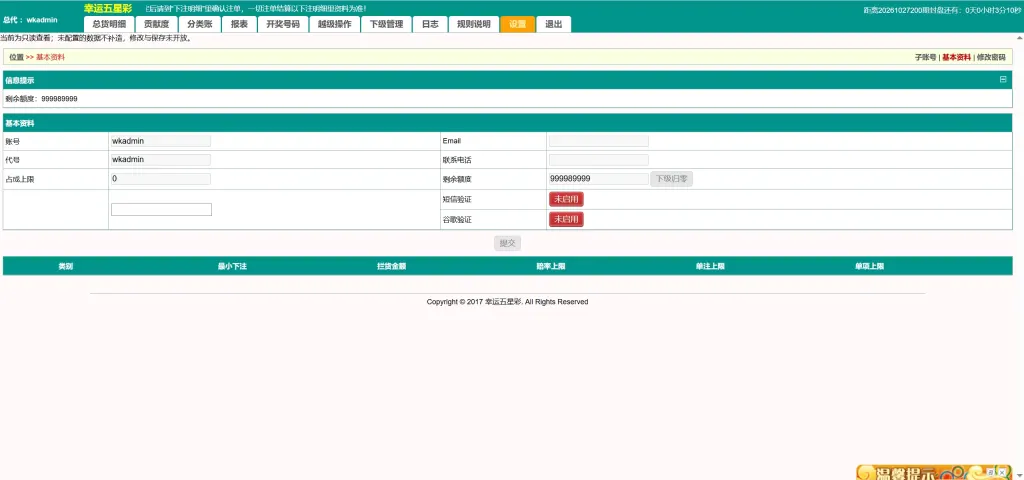Open the 规则说明 tab
The image size is (1024, 480).
coord(473,24)
